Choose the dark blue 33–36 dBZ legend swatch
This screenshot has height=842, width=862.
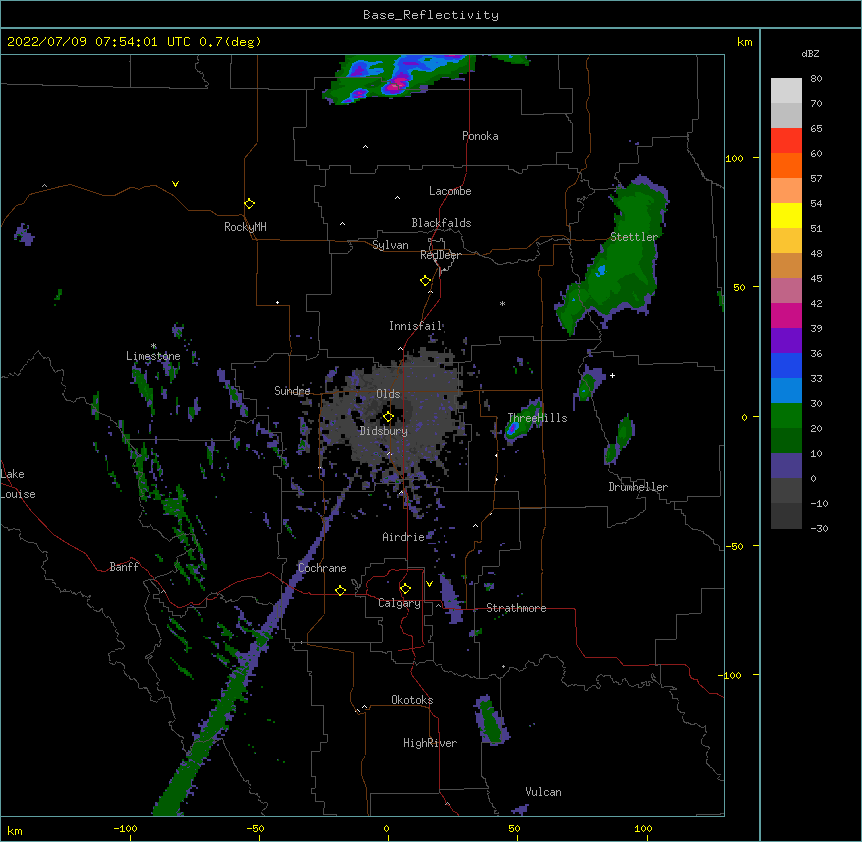[x=786, y=365]
